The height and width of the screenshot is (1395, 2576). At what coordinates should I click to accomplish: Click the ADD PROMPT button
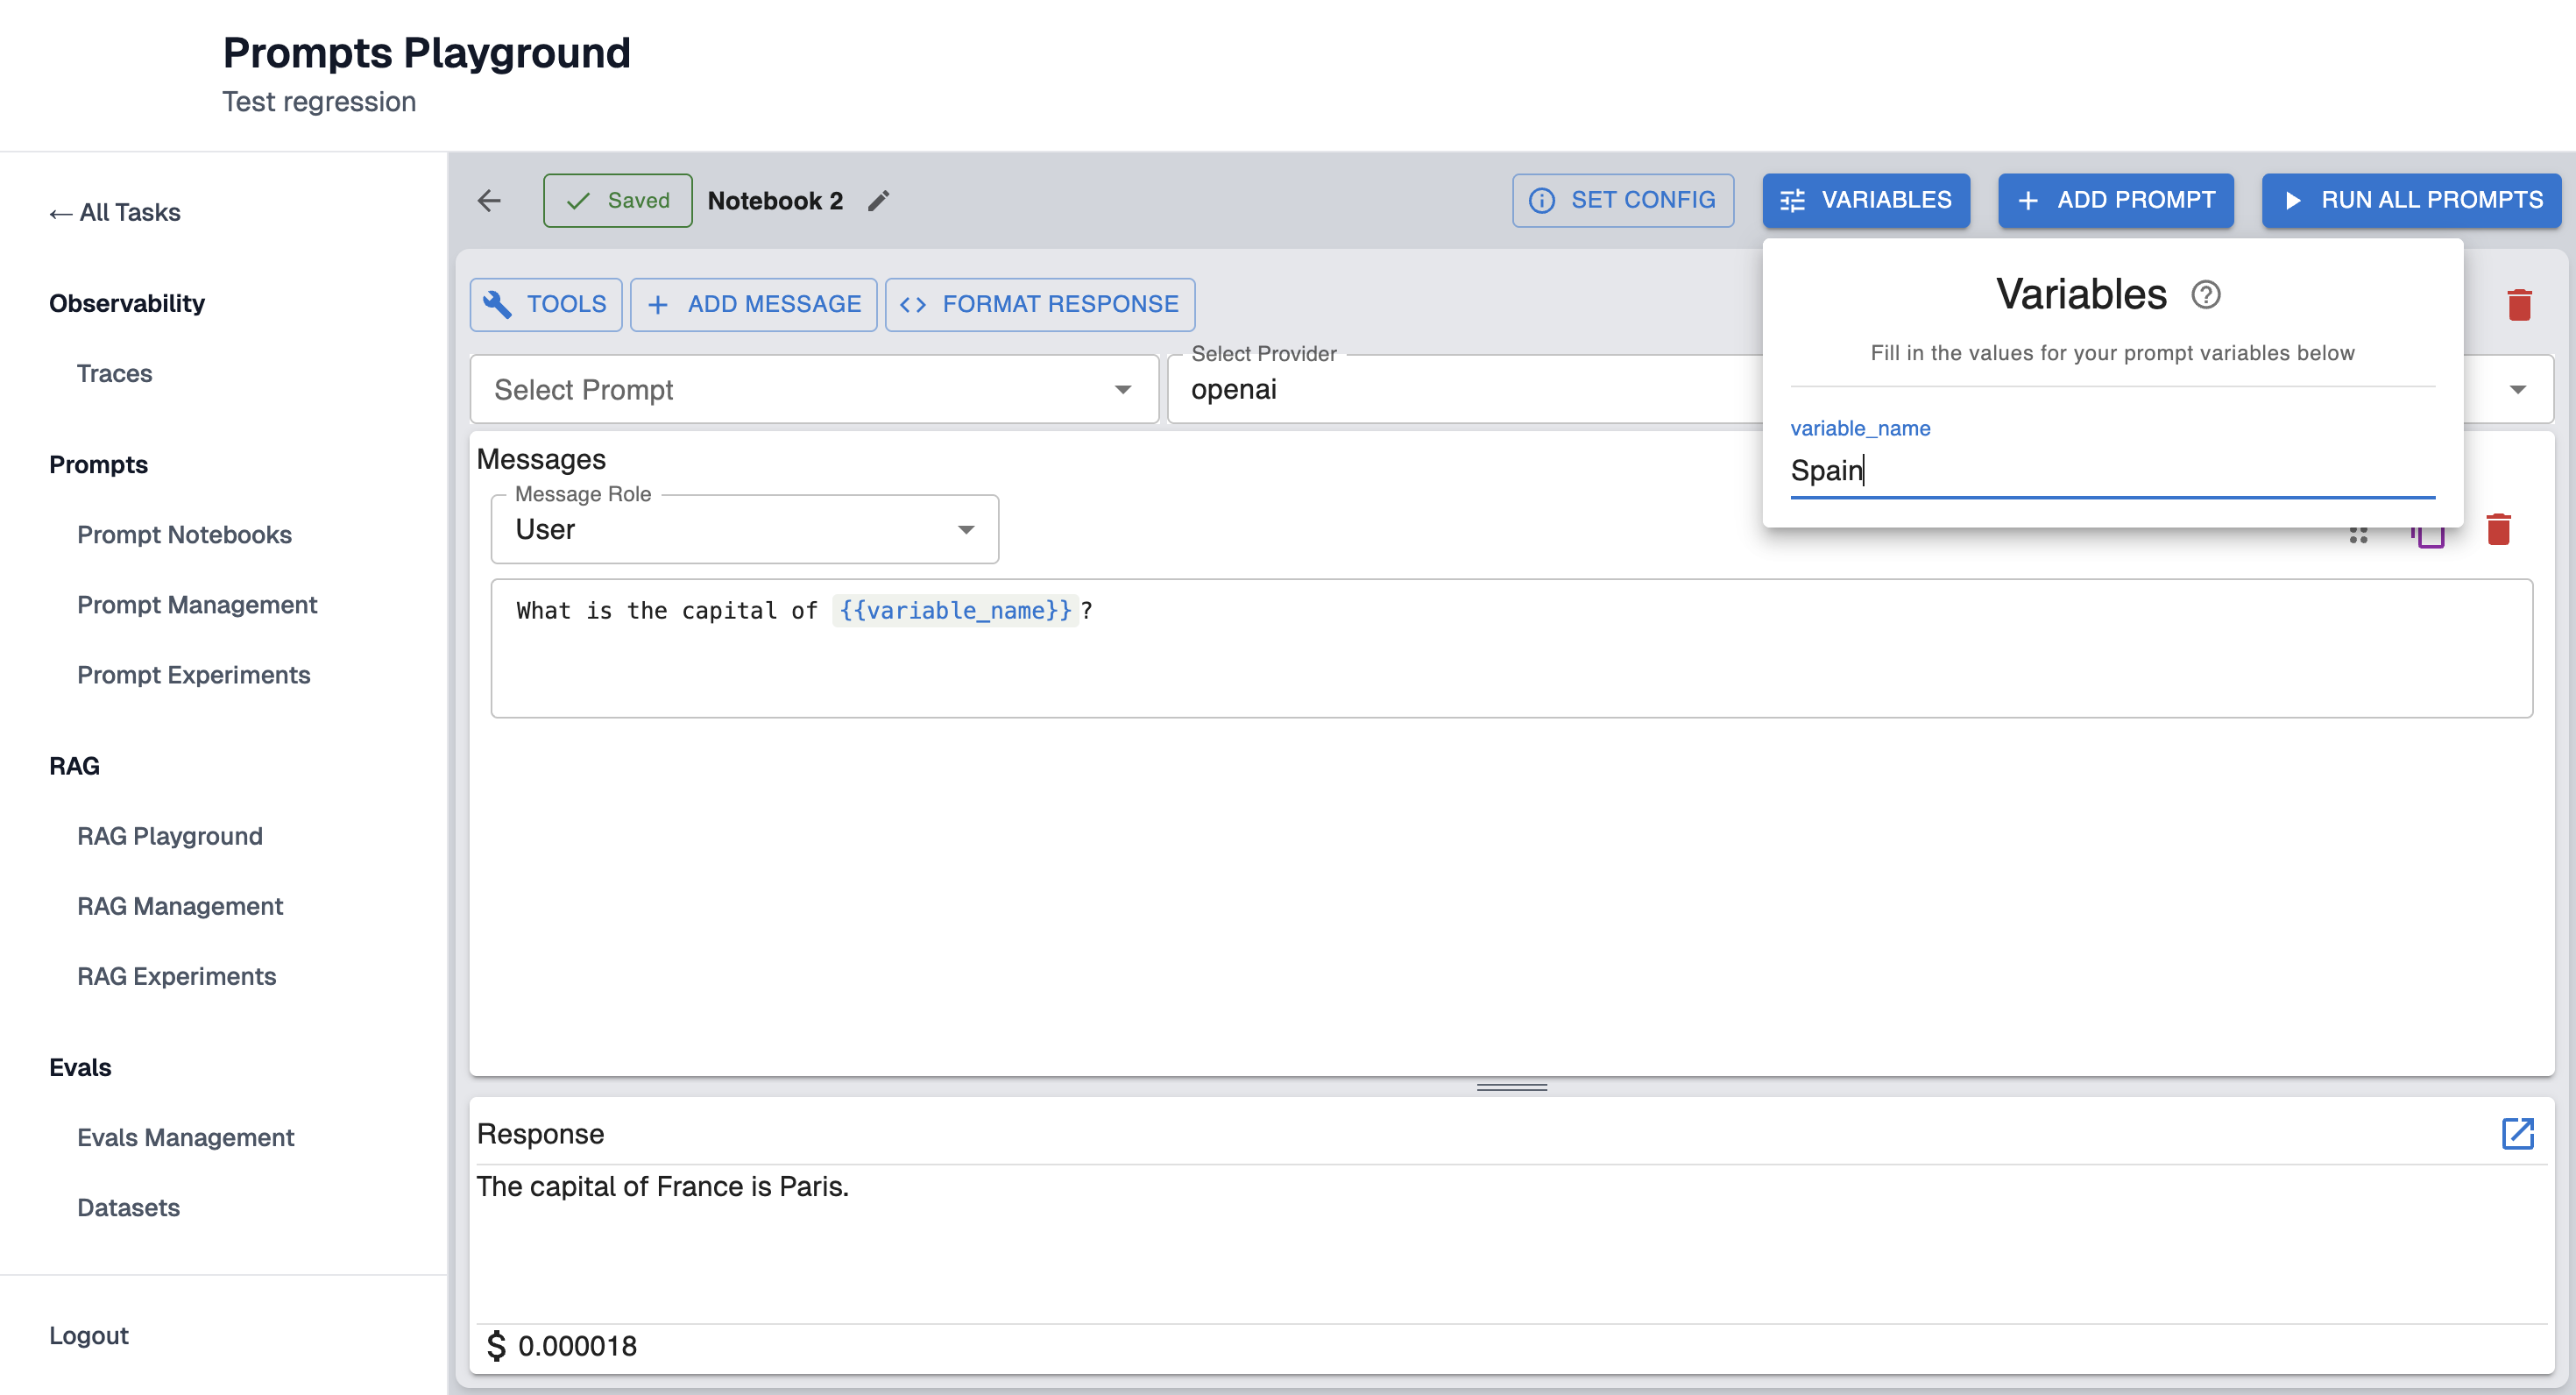tap(2115, 200)
